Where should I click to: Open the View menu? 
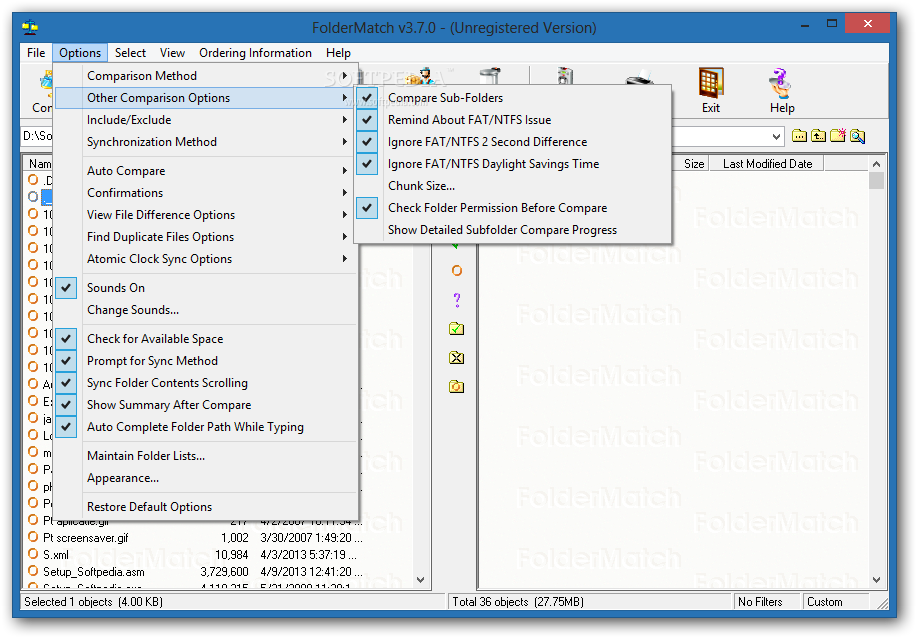tap(173, 53)
